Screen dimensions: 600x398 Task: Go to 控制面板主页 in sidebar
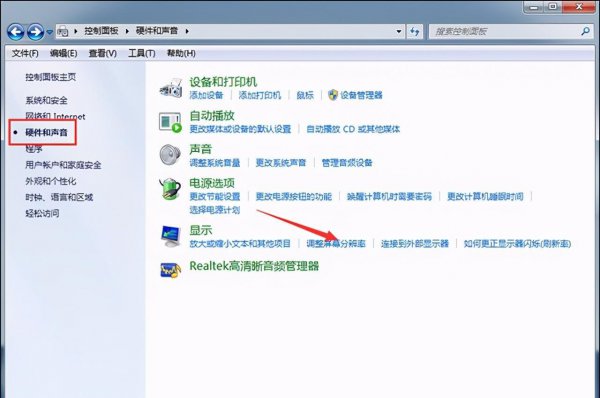coord(51,77)
